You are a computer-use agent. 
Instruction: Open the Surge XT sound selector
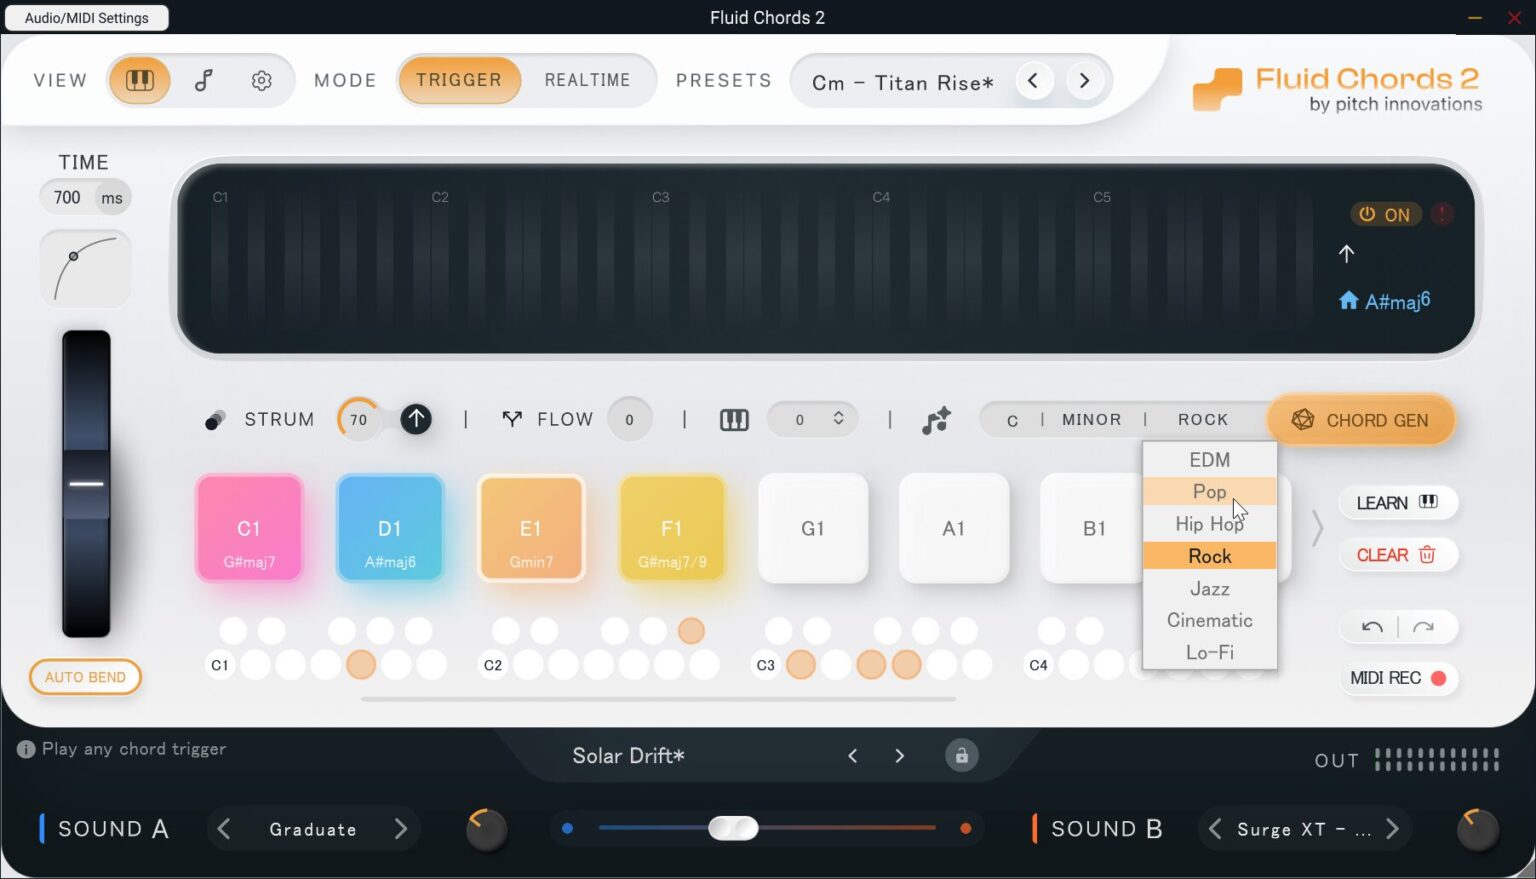point(1303,828)
